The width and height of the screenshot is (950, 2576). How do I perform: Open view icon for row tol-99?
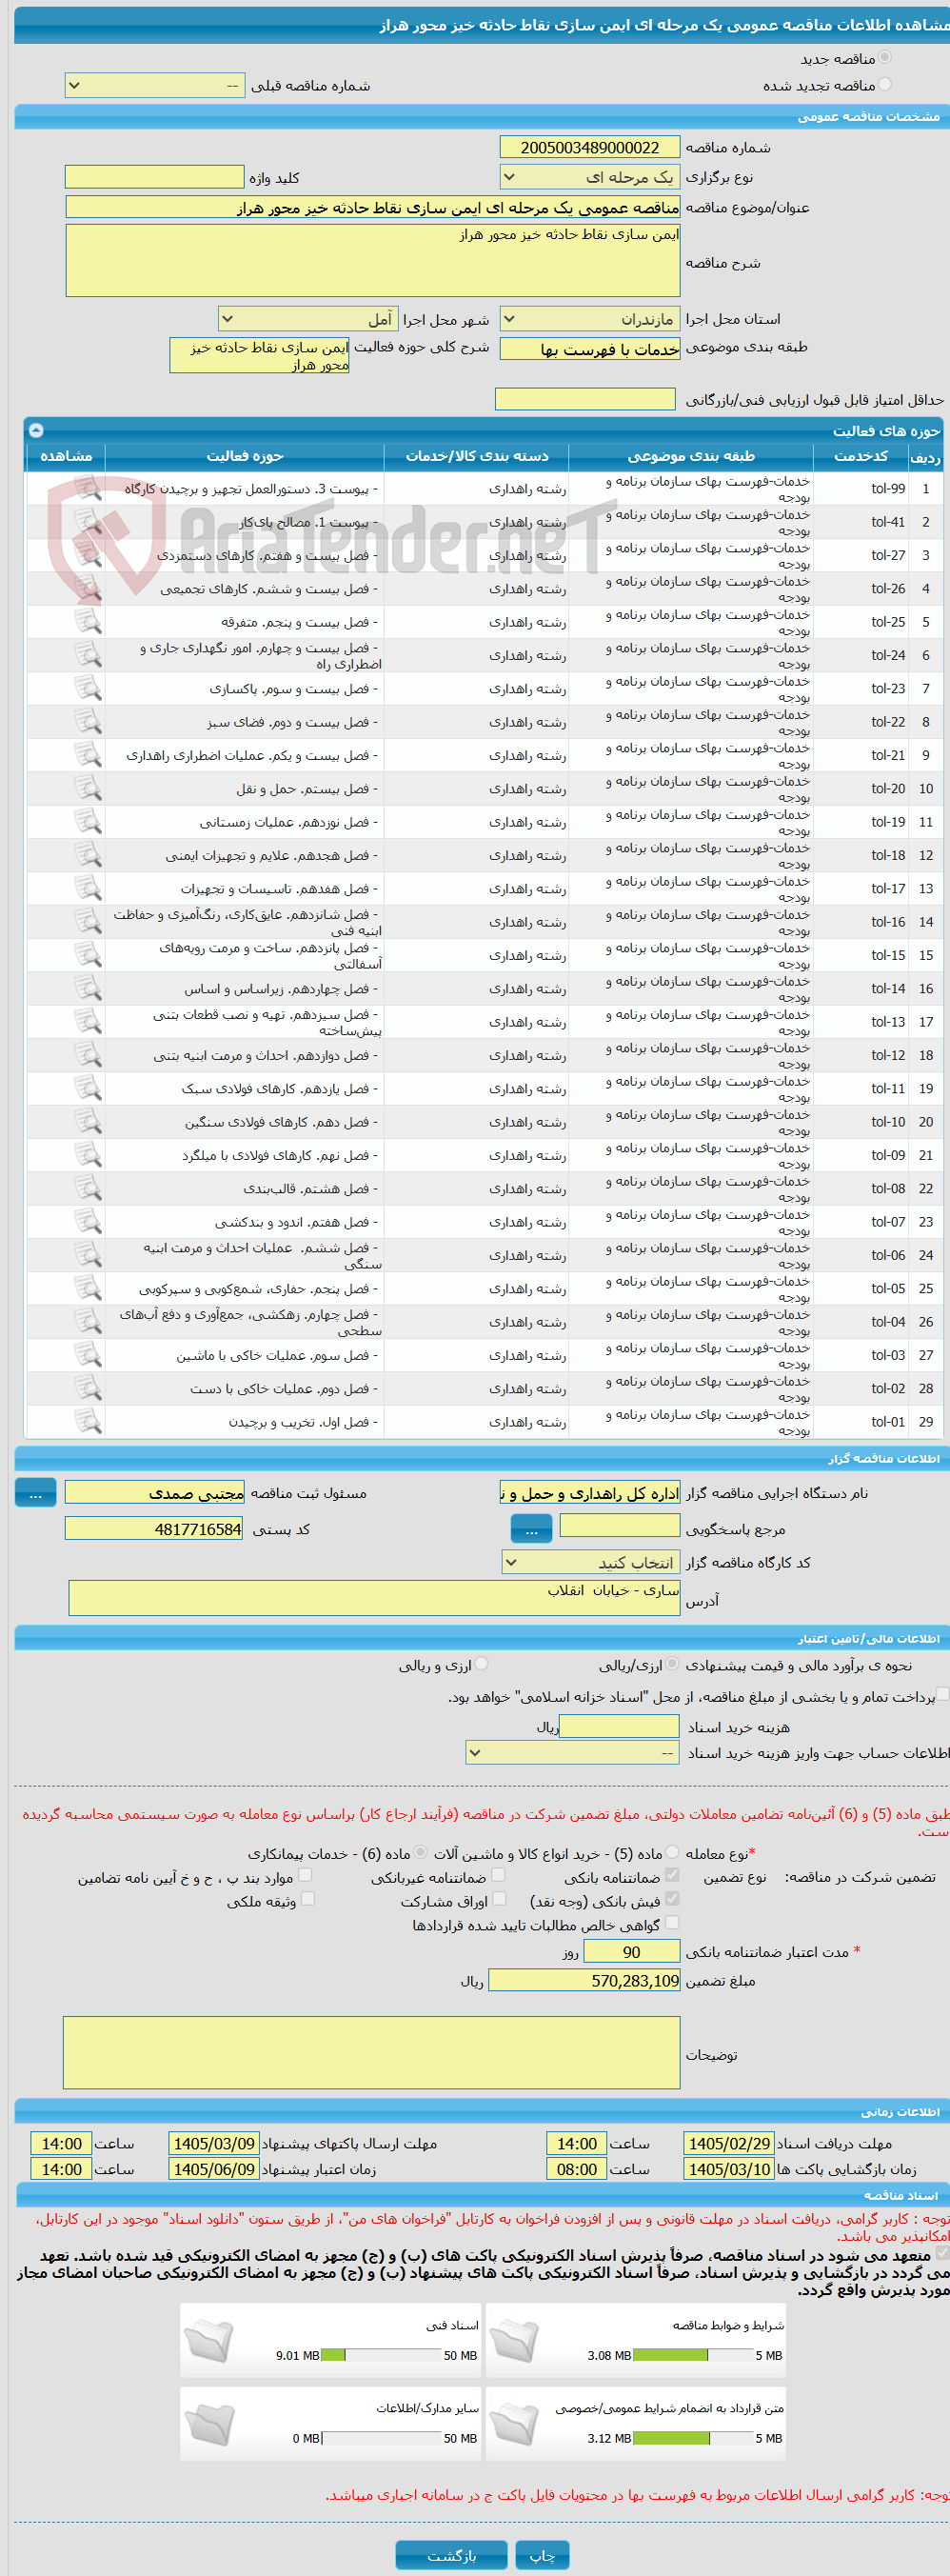[x=88, y=489]
